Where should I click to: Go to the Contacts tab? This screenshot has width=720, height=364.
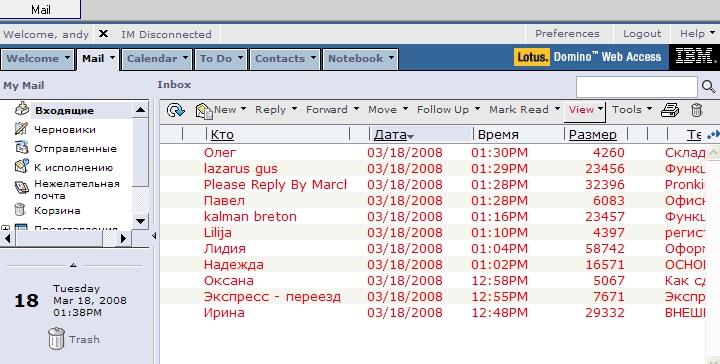(285, 59)
